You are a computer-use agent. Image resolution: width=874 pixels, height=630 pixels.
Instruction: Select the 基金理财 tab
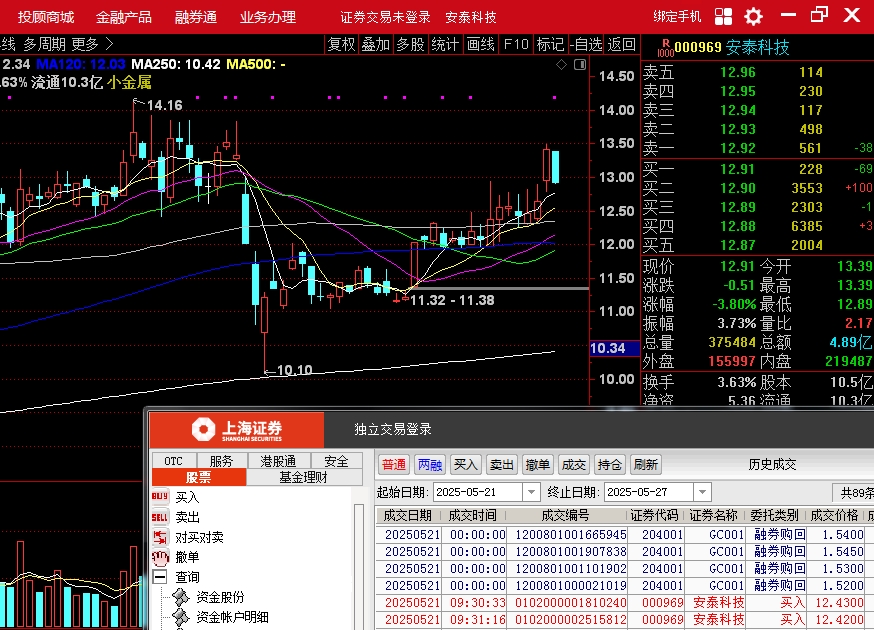point(304,477)
